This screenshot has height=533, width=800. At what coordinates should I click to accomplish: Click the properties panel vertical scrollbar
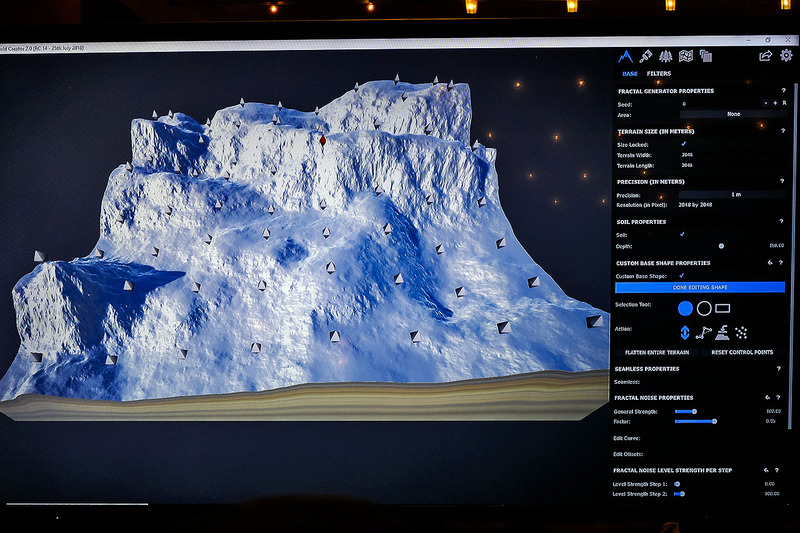click(793, 255)
